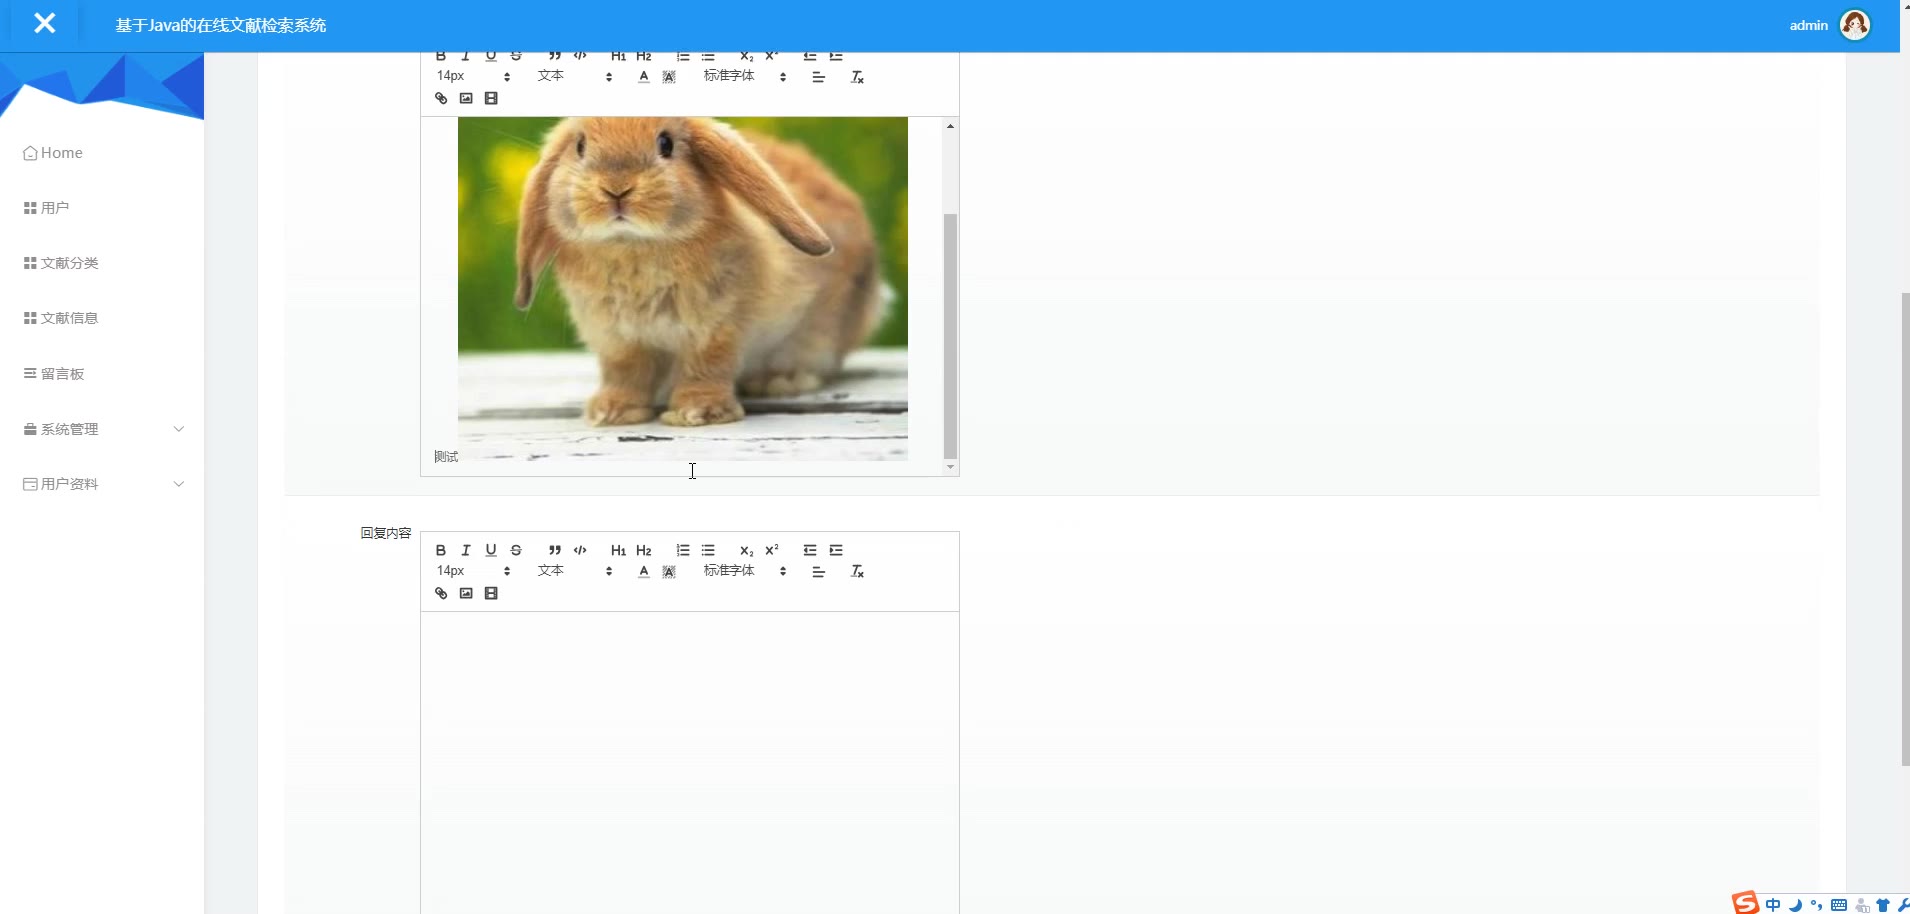The height and width of the screenshot is (914, 1910).
Task: Expand the 用户资料 submenu
Action: [102, 484]
